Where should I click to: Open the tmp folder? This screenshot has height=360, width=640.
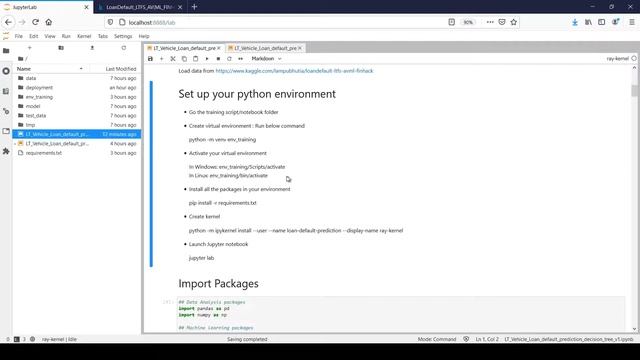tap(77, 125)
